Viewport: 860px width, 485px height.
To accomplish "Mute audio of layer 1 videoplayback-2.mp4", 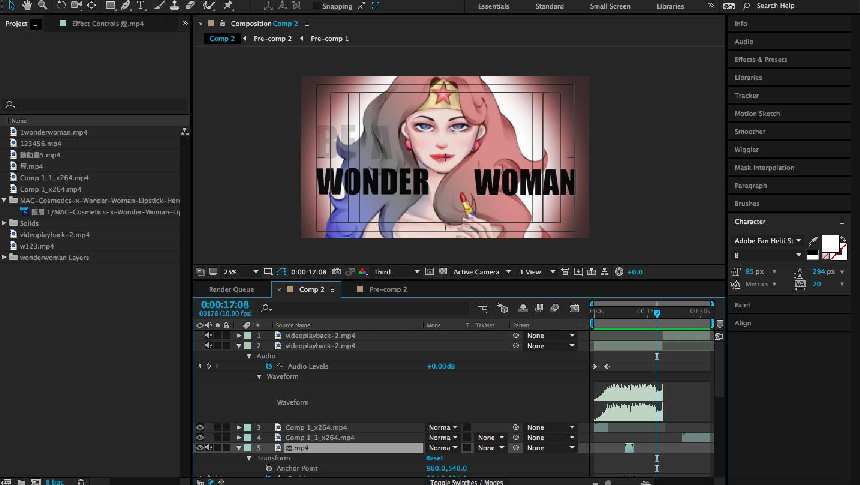I will (208, 335).
